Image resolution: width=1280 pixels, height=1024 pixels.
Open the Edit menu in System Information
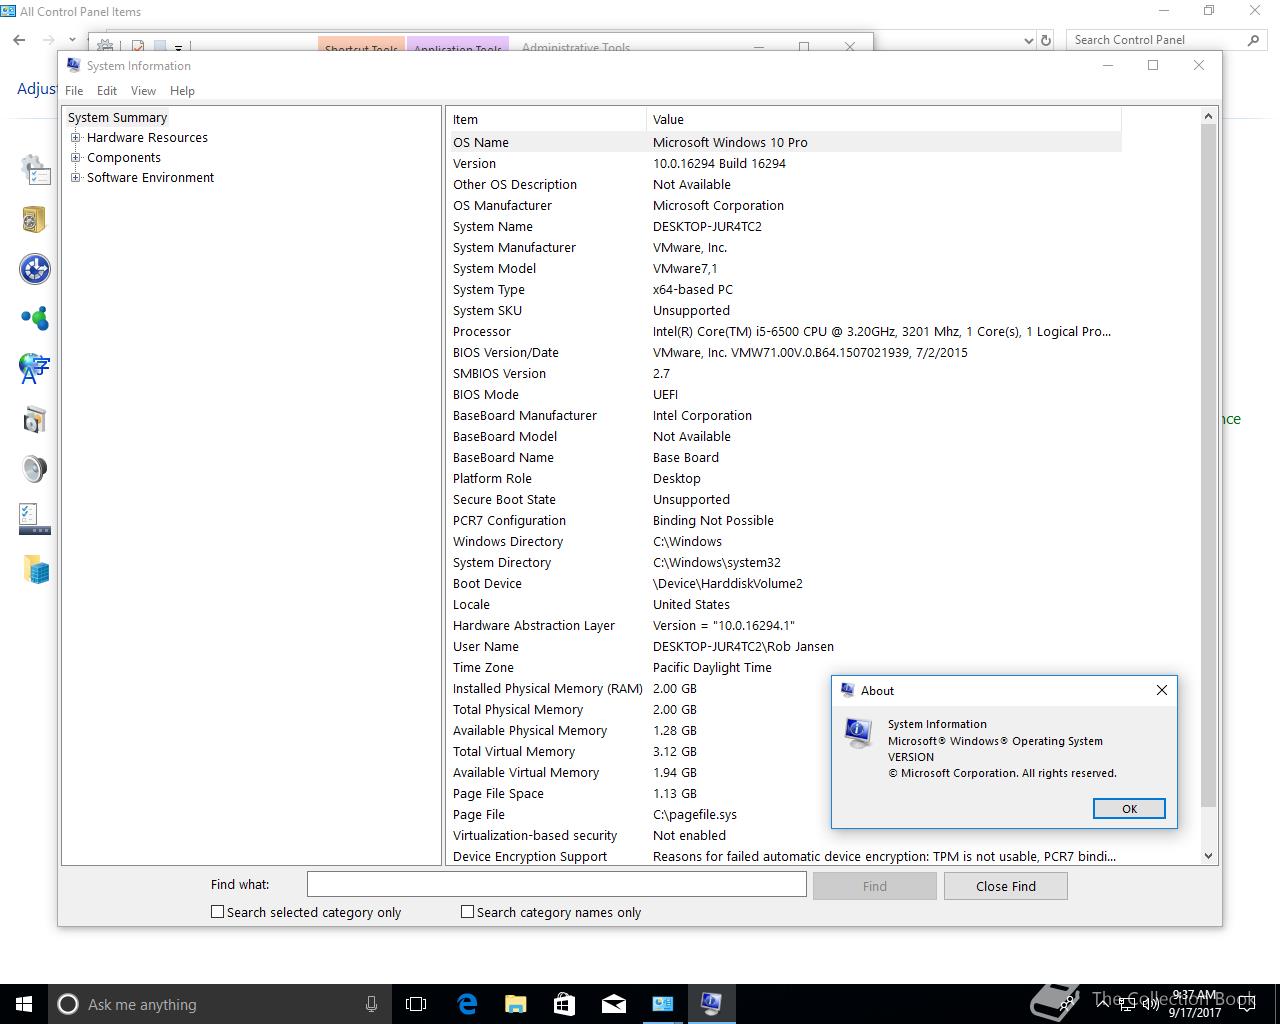(107, 91)
